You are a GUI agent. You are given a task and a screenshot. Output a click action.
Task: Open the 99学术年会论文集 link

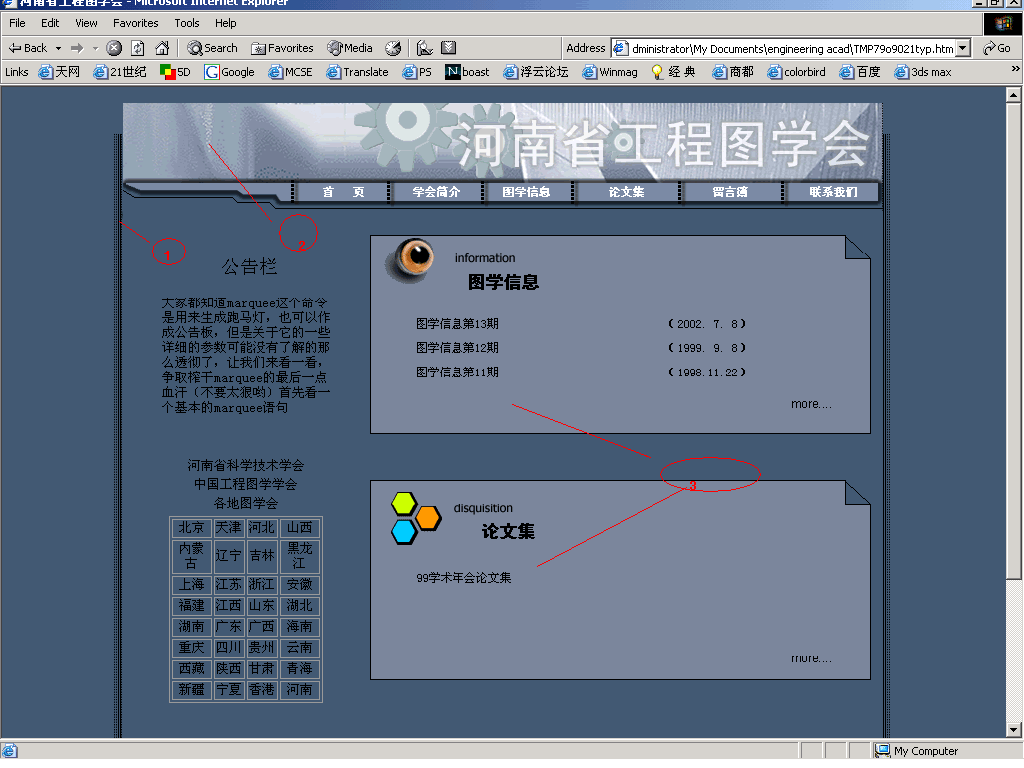coord(463,578)
